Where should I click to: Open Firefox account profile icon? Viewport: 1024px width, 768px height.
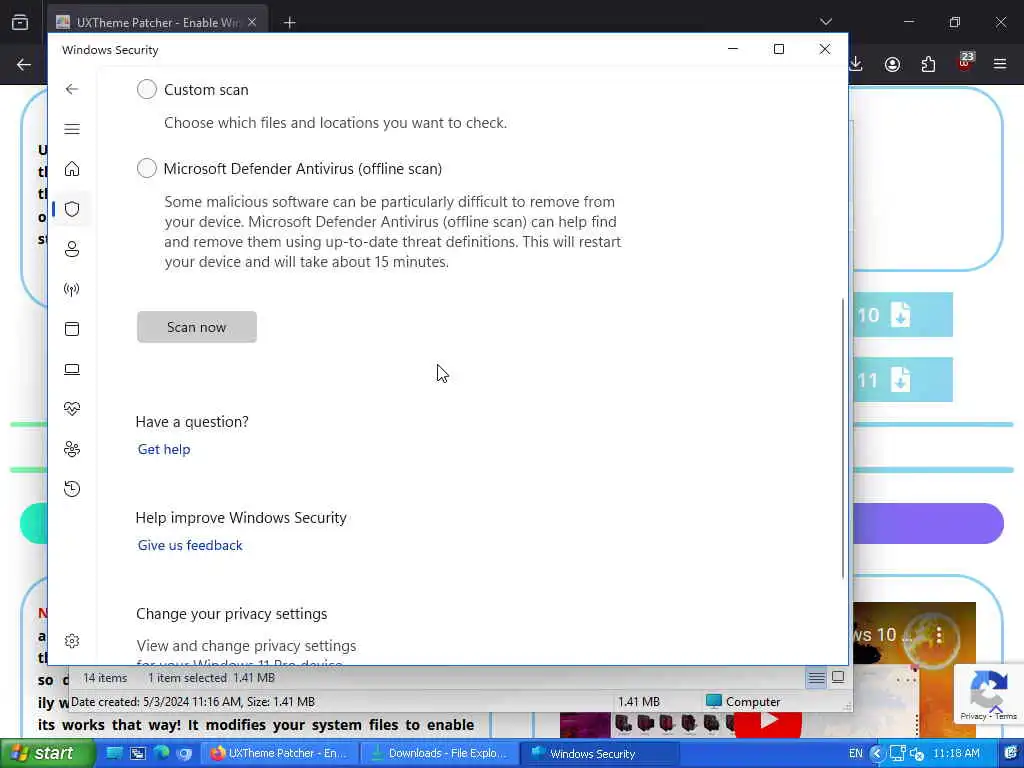click(892, 64)
